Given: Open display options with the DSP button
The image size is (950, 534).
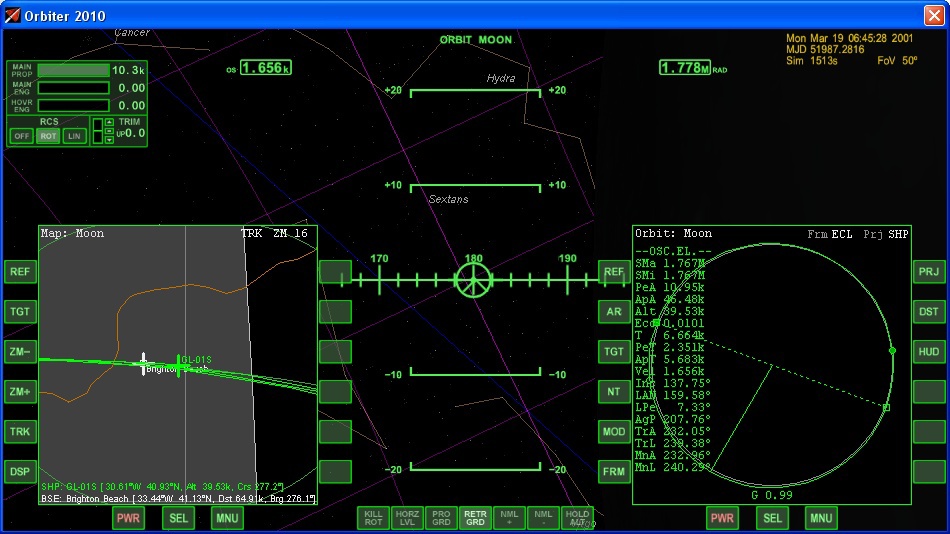Looking at the screenshot, I should coord(19,472).
